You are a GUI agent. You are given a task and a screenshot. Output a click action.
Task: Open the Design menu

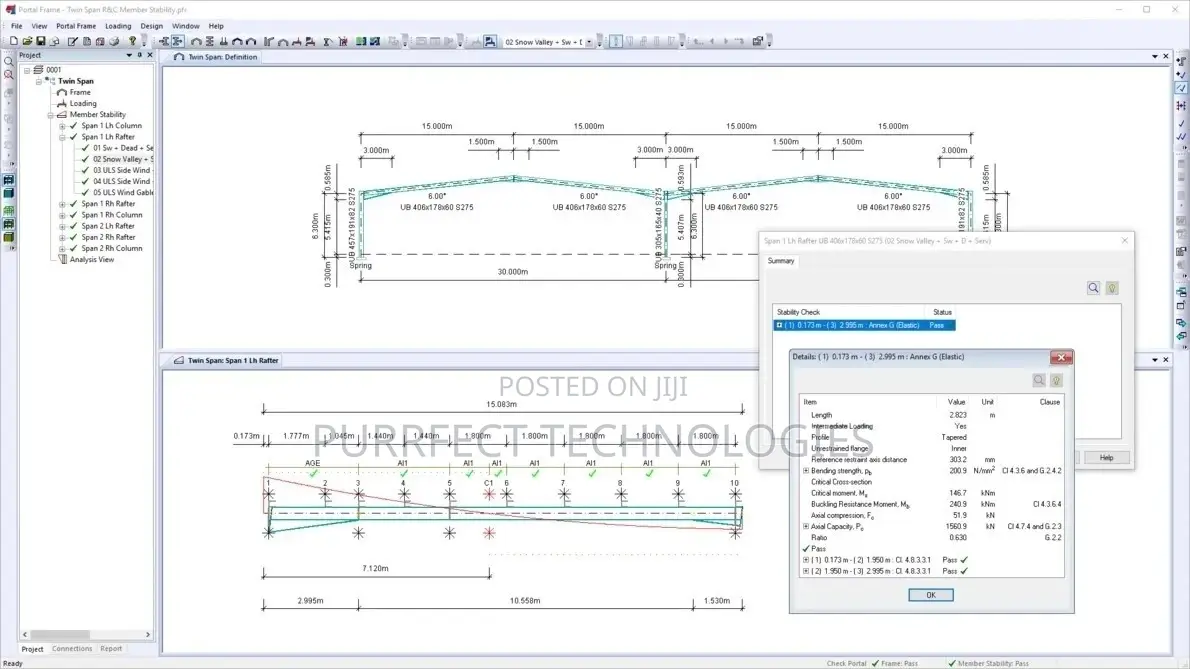tap(151, 26)
